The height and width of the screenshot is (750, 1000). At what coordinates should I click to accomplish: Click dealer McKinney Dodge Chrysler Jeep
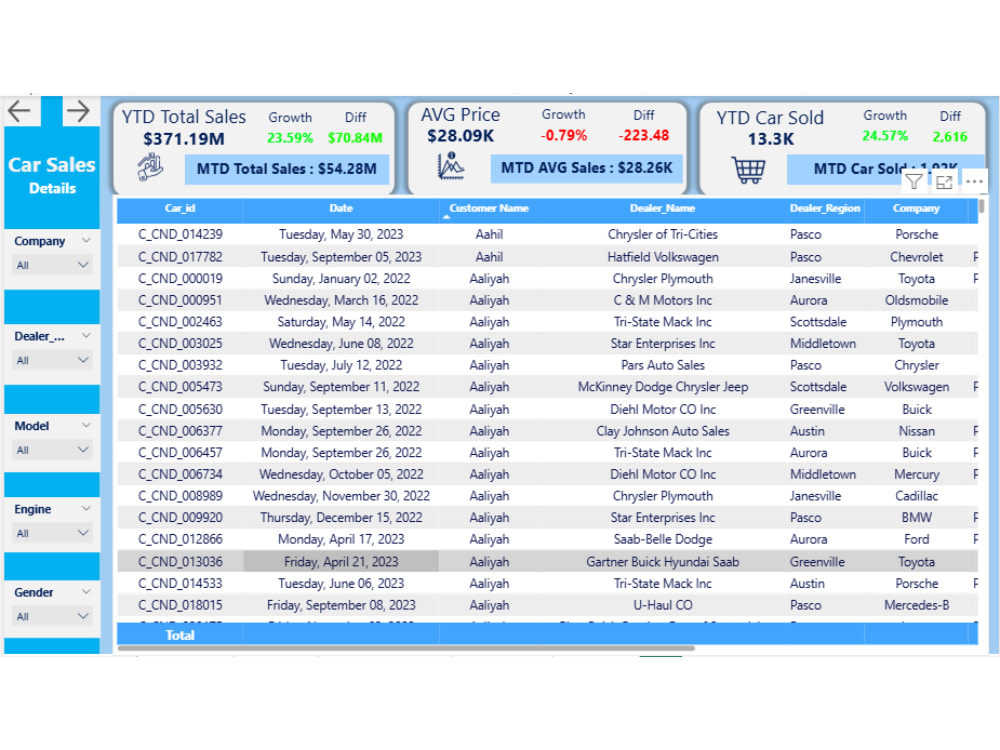(x=663, y=387)
